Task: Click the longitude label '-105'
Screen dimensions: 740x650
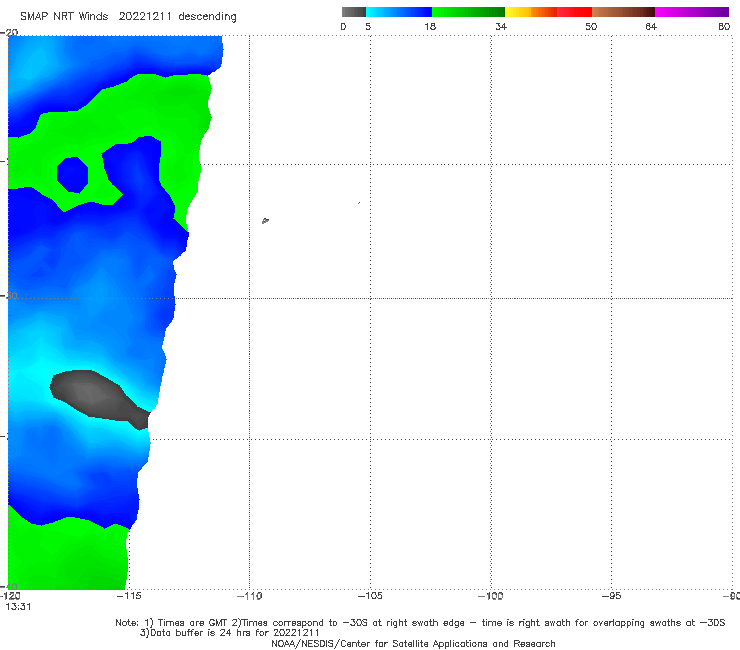Action: [370, 596]
